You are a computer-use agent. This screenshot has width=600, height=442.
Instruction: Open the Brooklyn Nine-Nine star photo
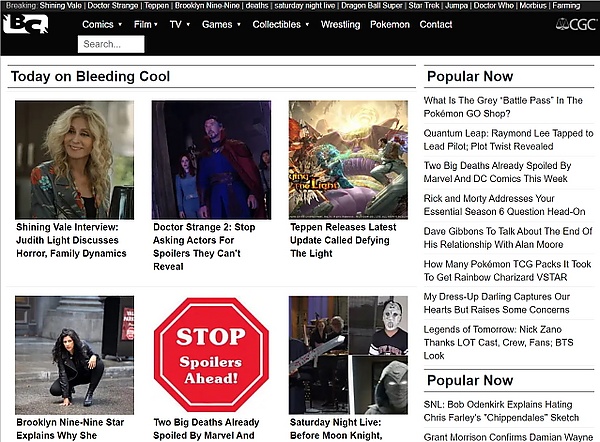[74, 355]
